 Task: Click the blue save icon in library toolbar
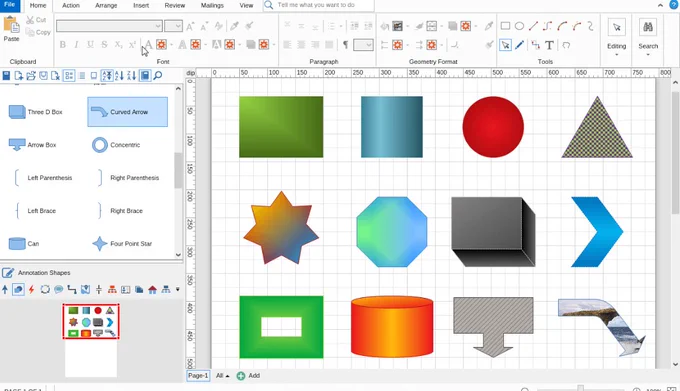point(6,75)
